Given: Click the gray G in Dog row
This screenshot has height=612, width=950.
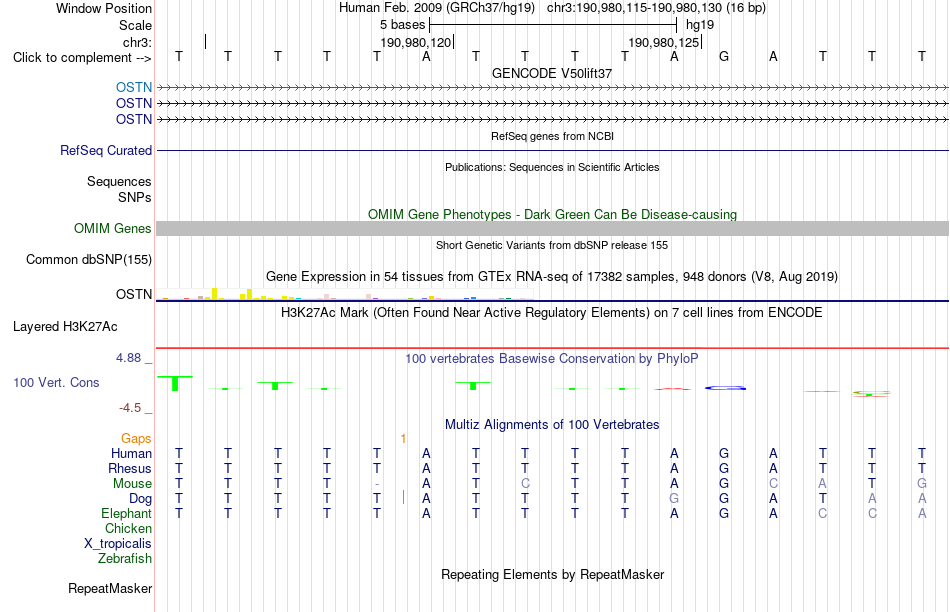Looking at the screenshot, I should pyautogui.click(x=674, y=499).
